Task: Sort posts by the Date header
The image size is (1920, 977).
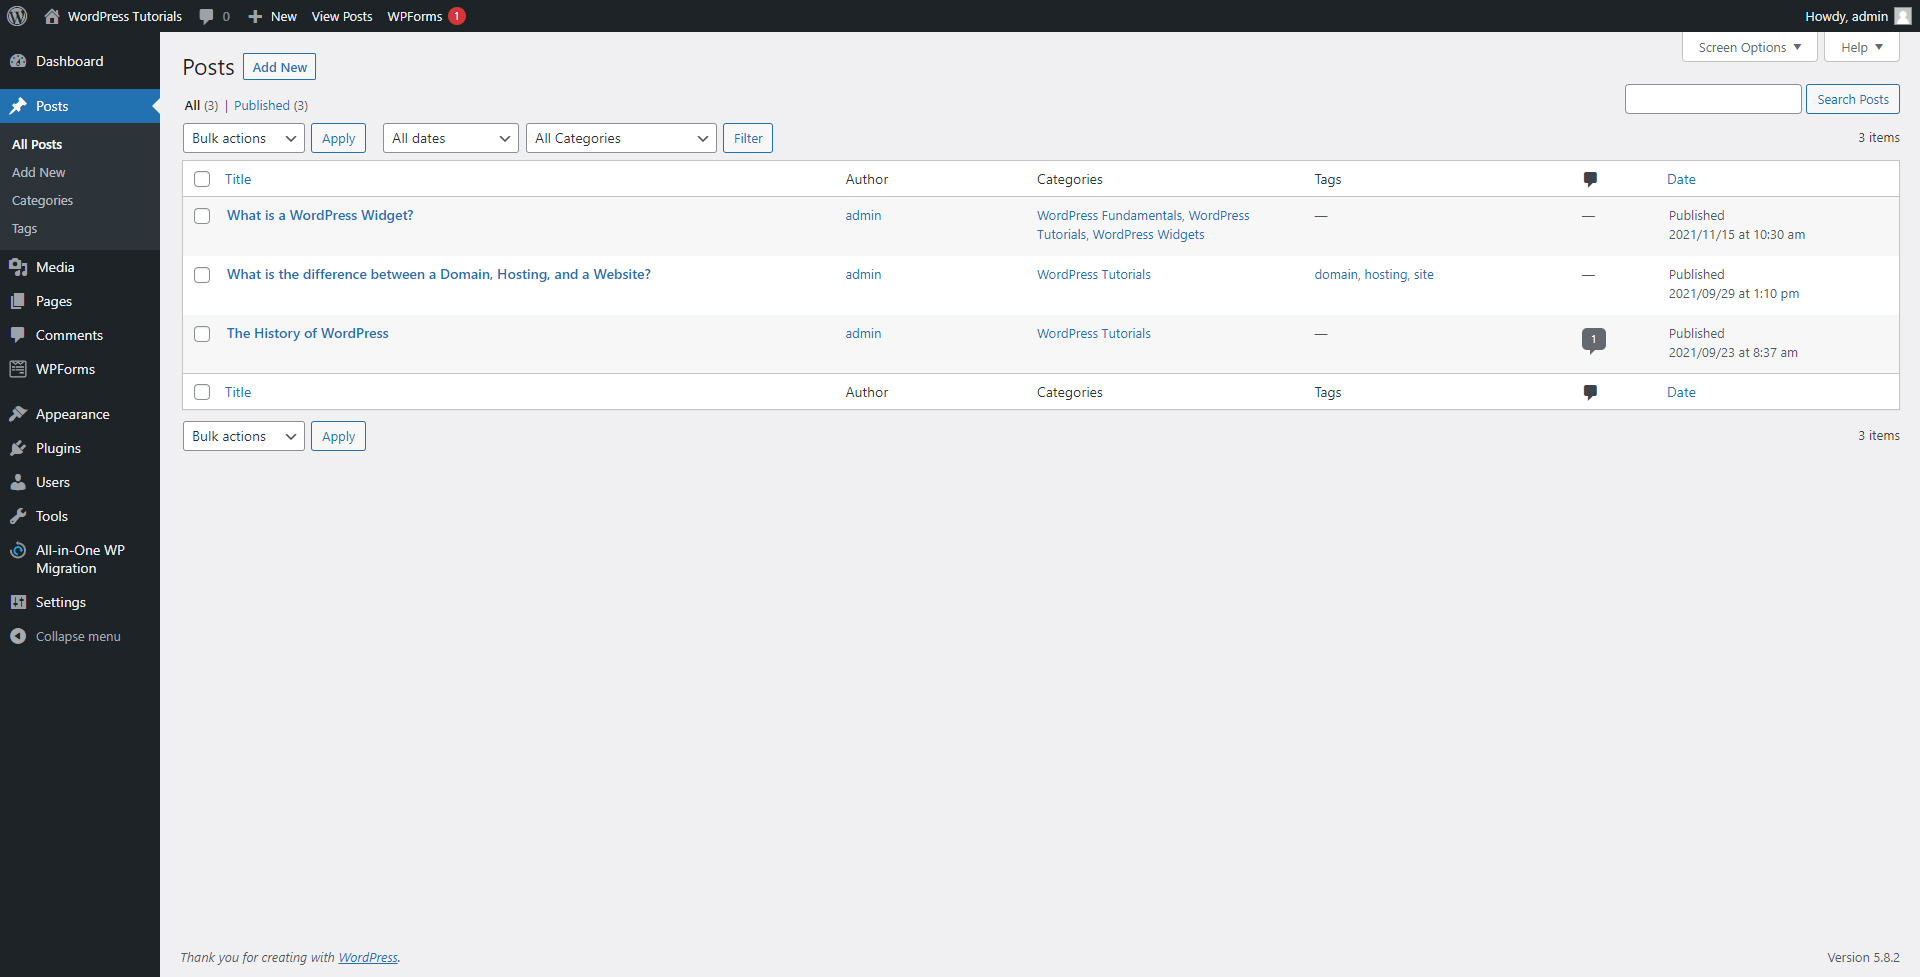Action: (1681, 179)
